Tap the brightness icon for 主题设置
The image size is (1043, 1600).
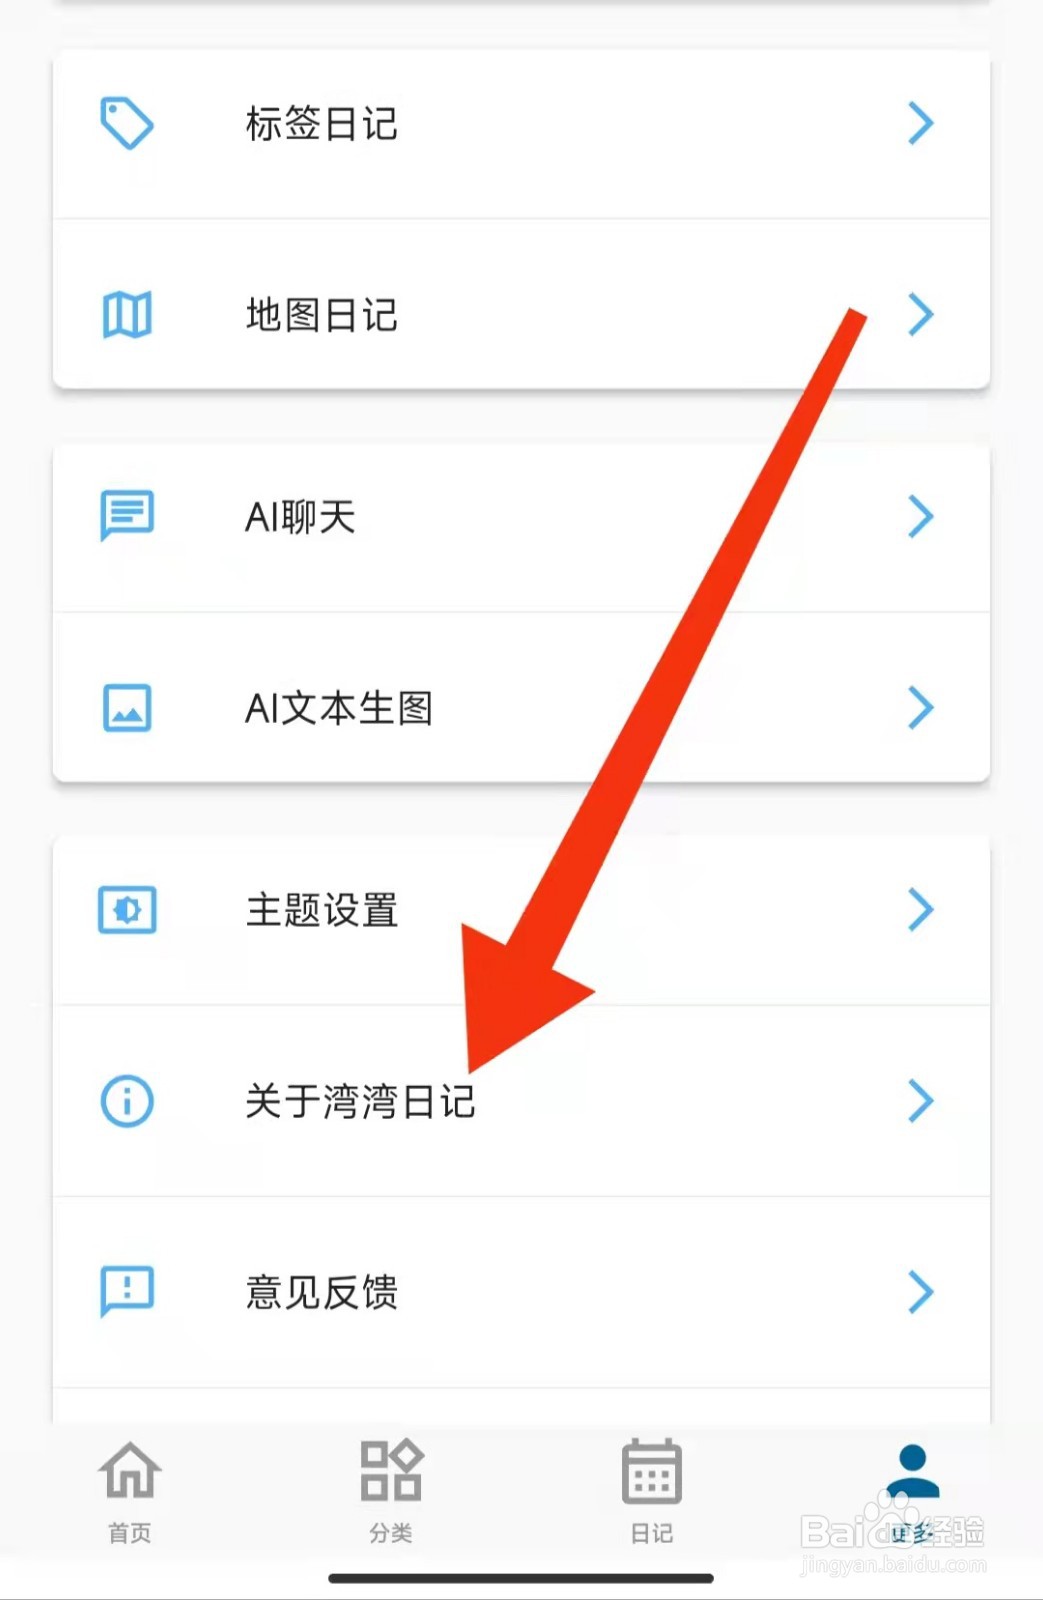tap(127, 910)
